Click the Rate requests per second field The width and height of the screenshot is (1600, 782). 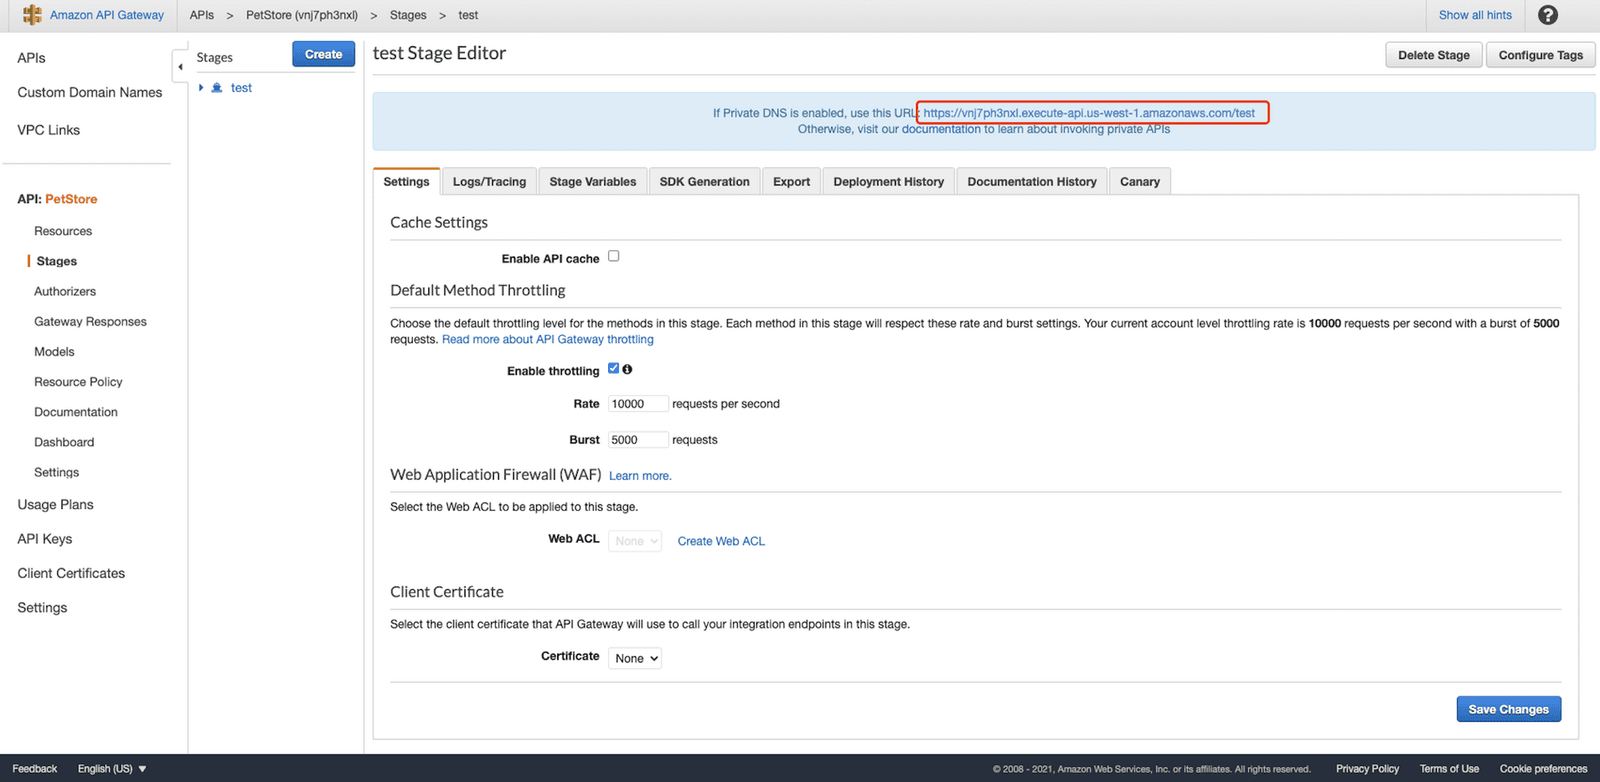[638, 404]
